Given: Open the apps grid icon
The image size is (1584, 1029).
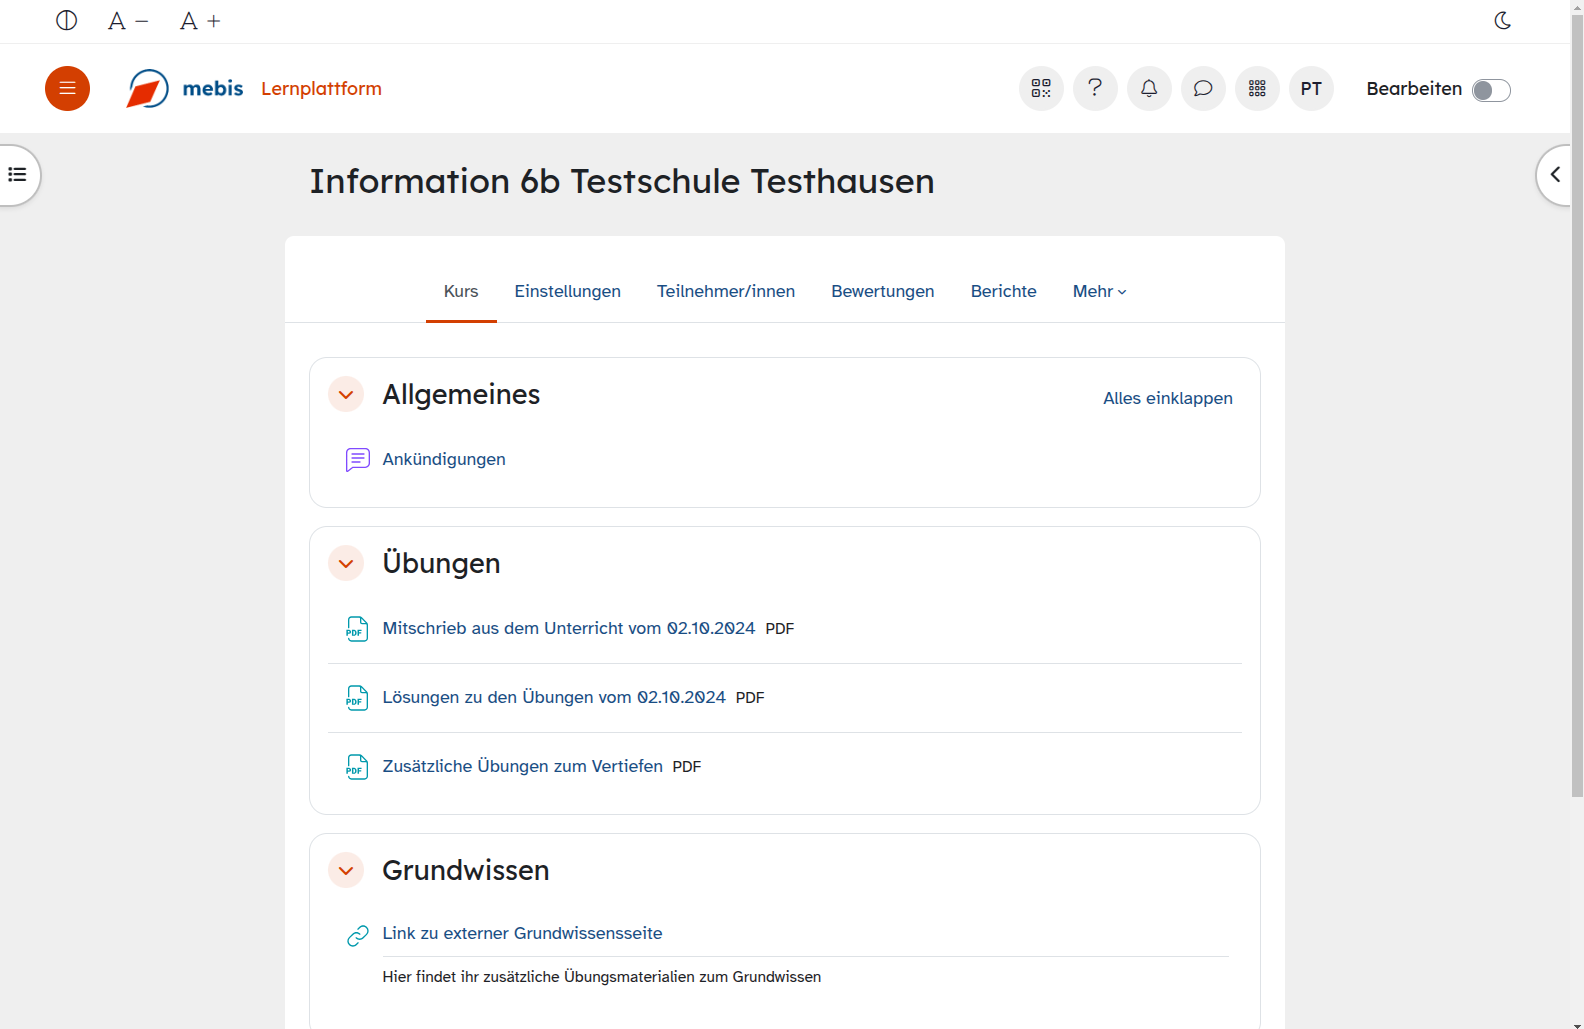Looking at the screenshot, I should (x=1257, y=89).
